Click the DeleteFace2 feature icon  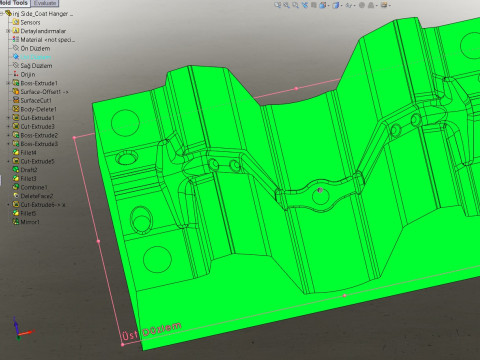[x=16, y=196]
